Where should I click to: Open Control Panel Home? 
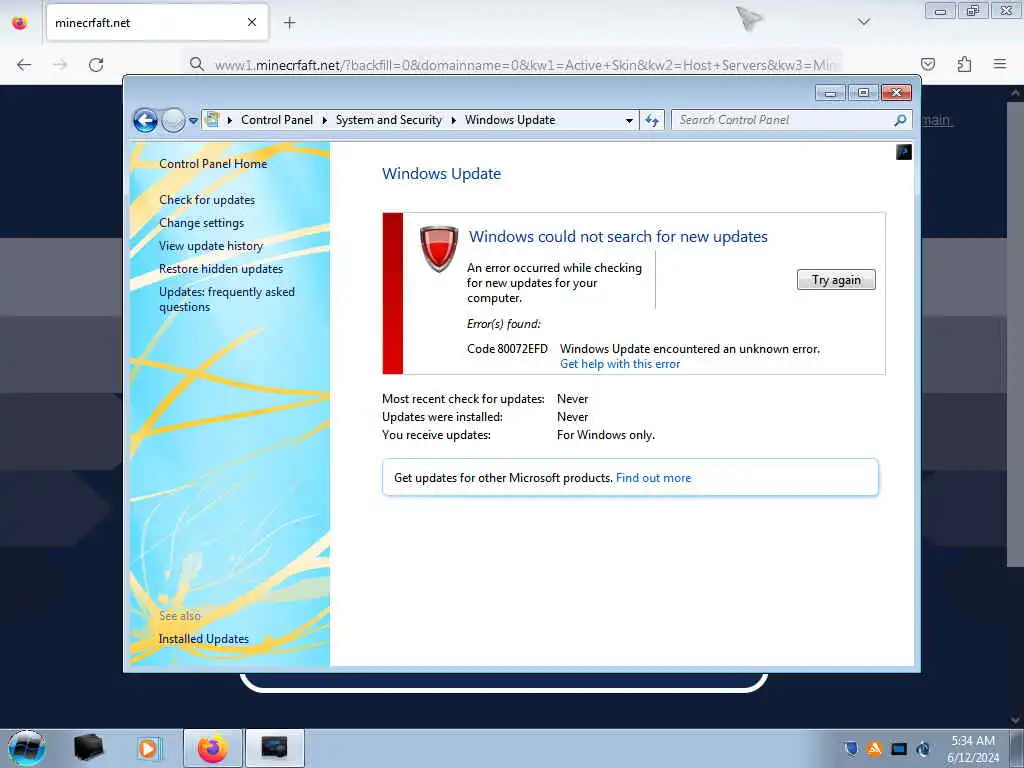point(213,164)
